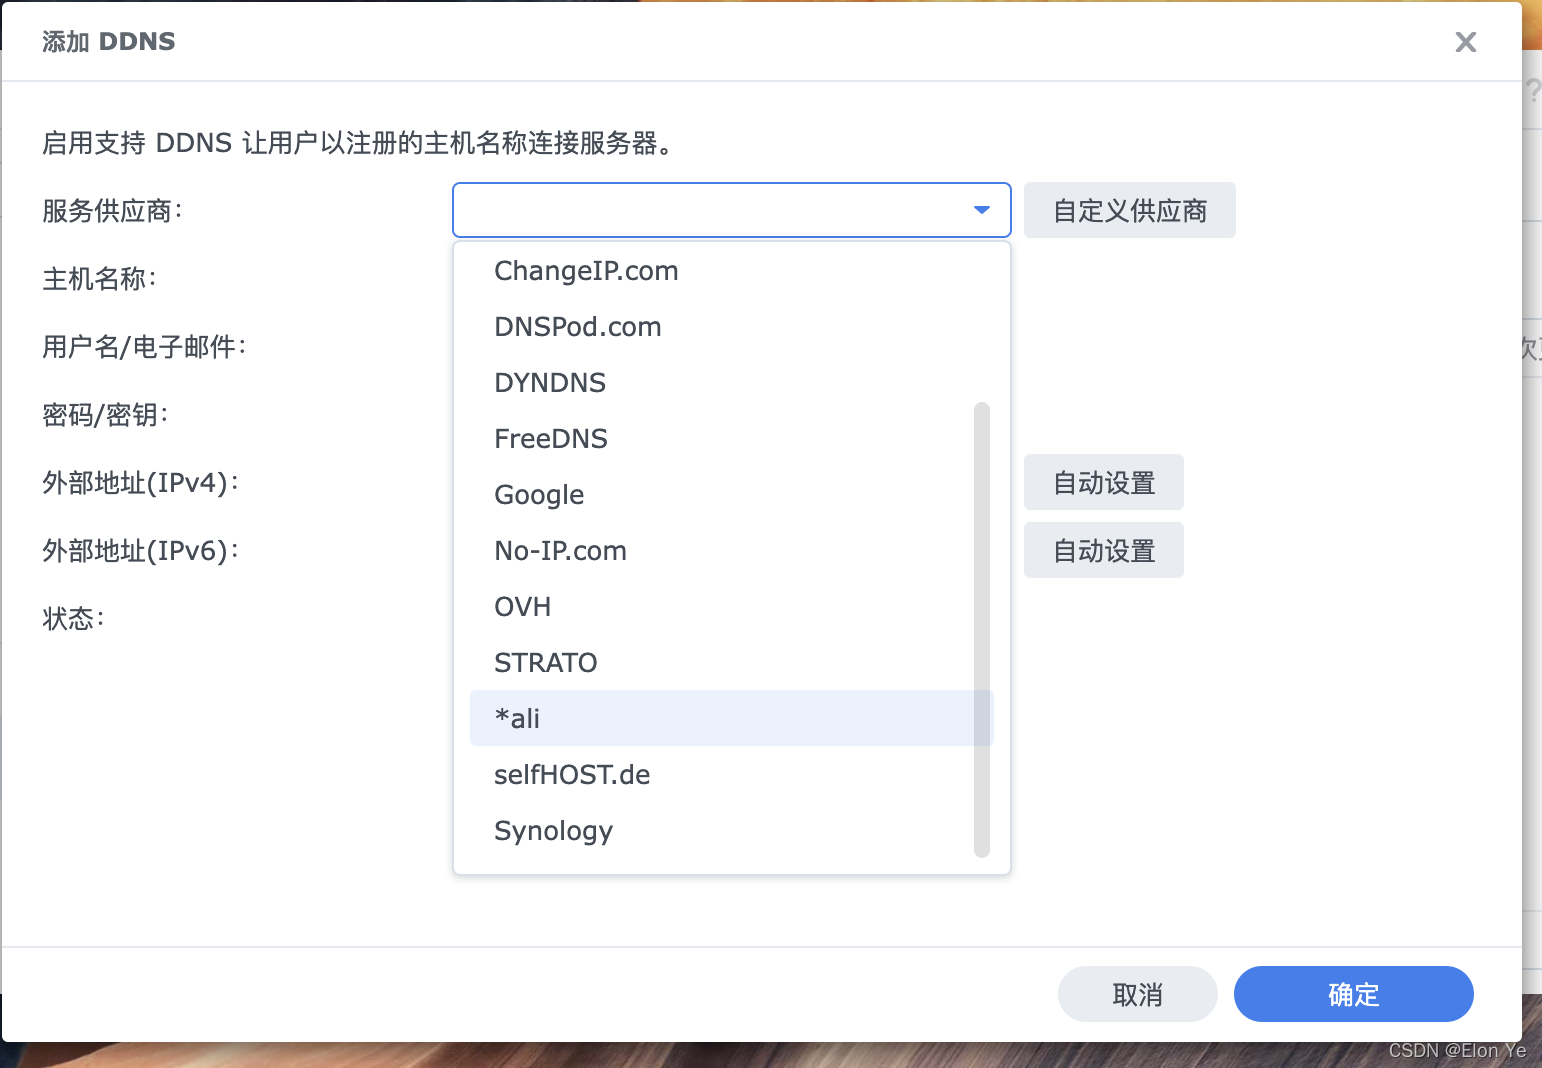The height and width of the screenshot is (1068, 1542).
Task: Cancel the dialog using 取消
Action: [x=1137, y=994]
